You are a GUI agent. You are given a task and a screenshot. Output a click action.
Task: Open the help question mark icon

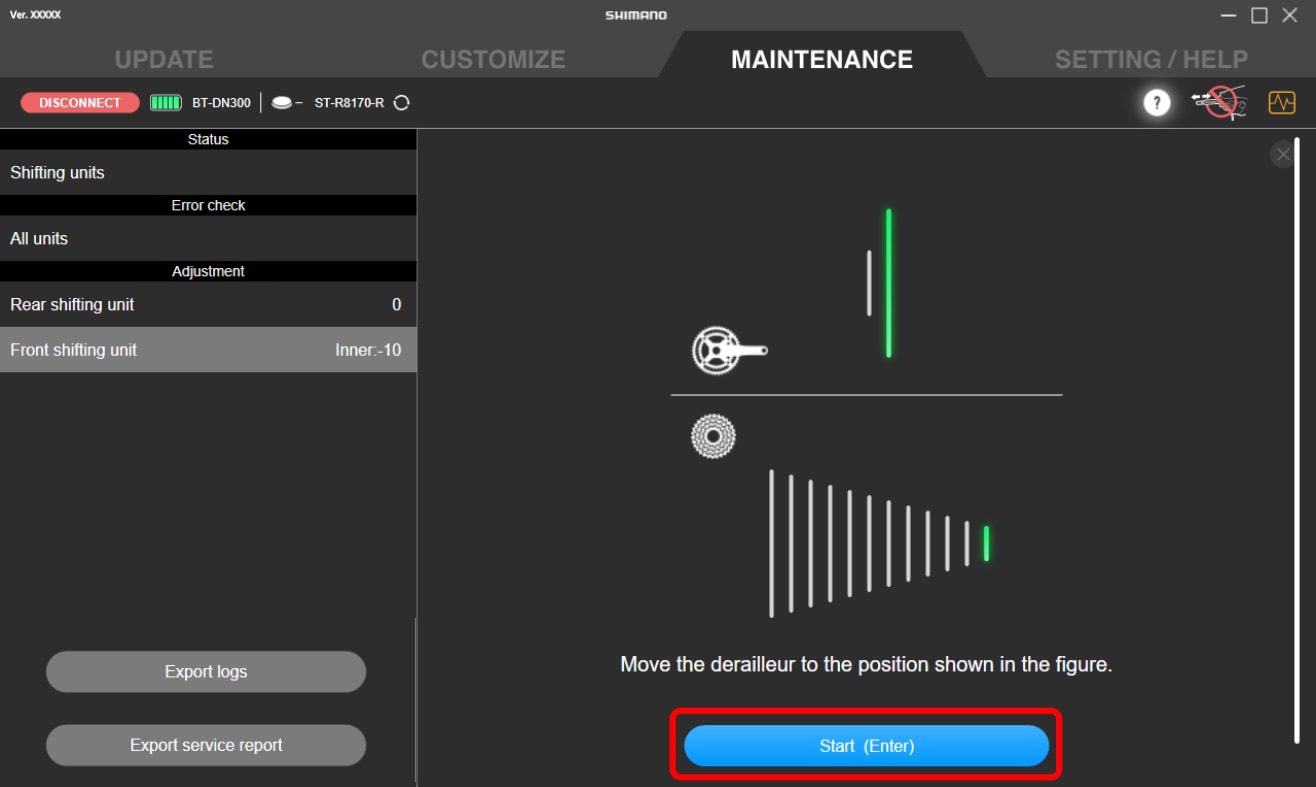(x=1156, y=102)
